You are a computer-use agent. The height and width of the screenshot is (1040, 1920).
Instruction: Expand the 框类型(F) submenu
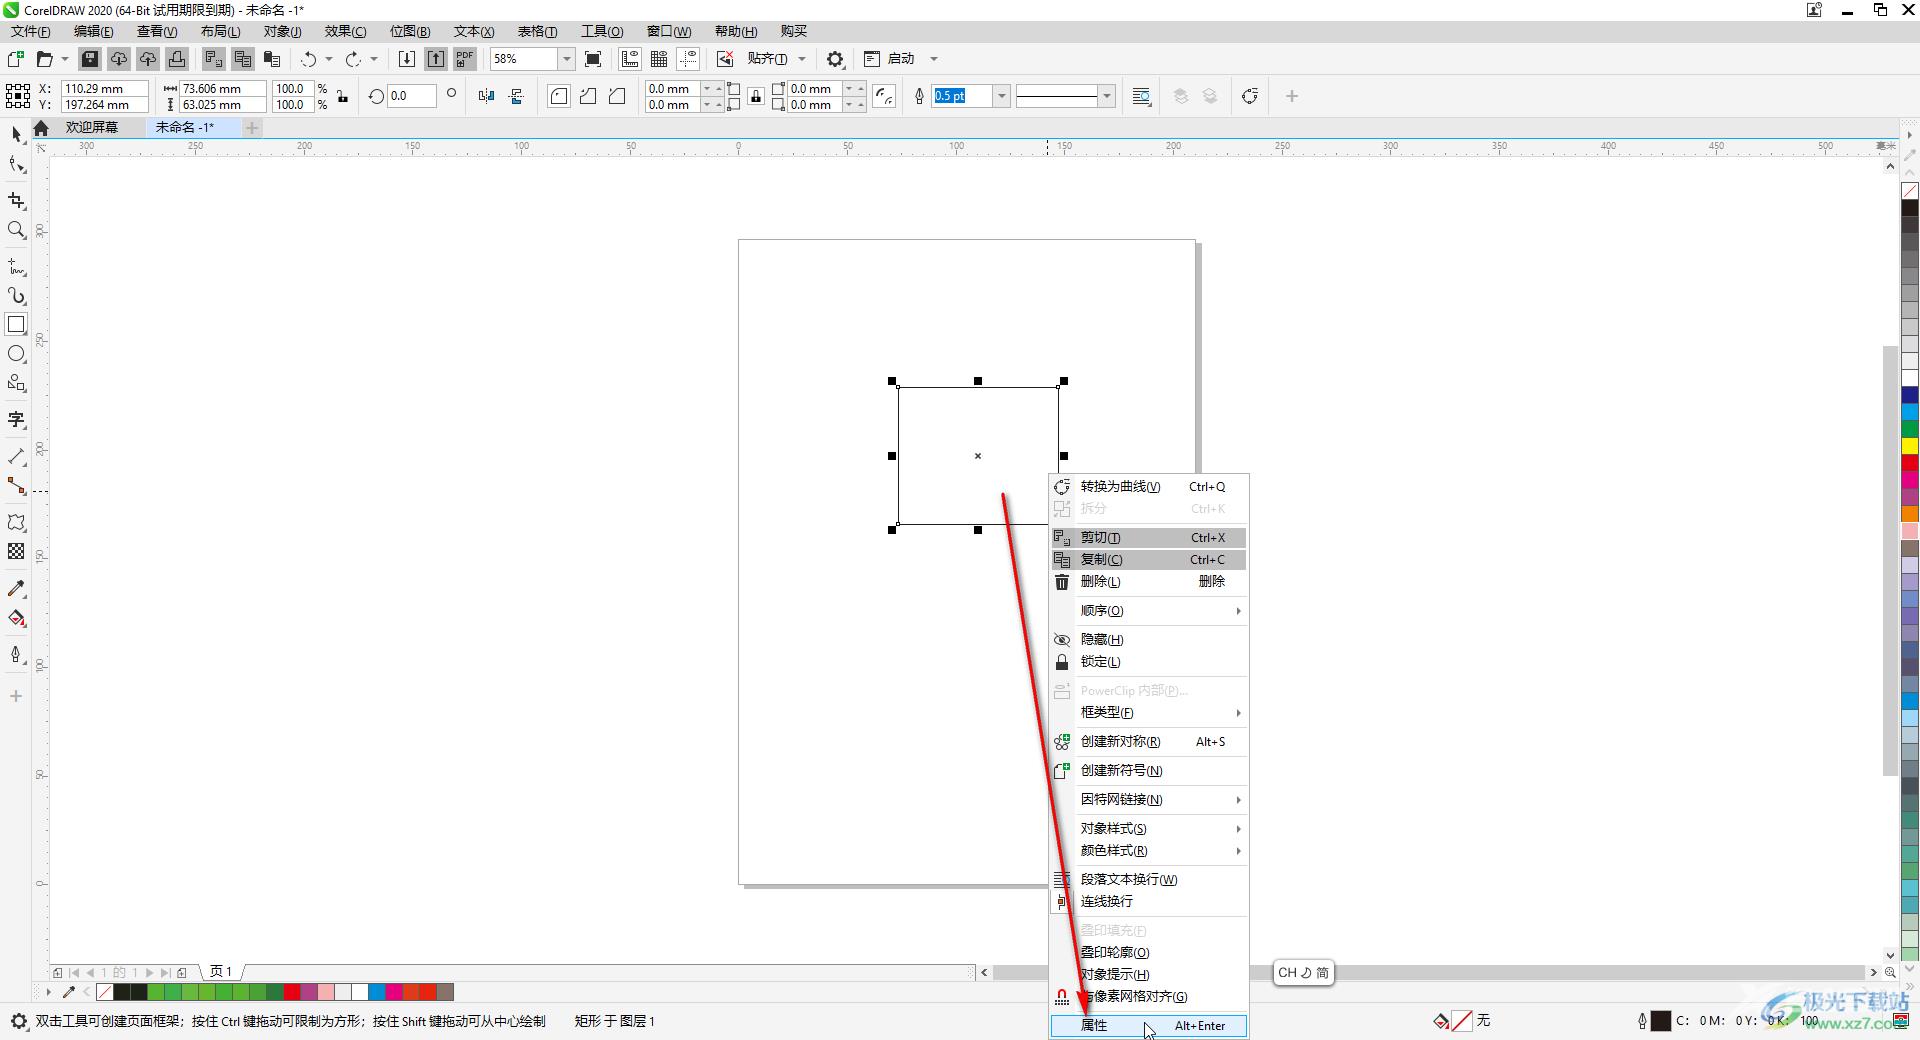(x=1148, y=712)
